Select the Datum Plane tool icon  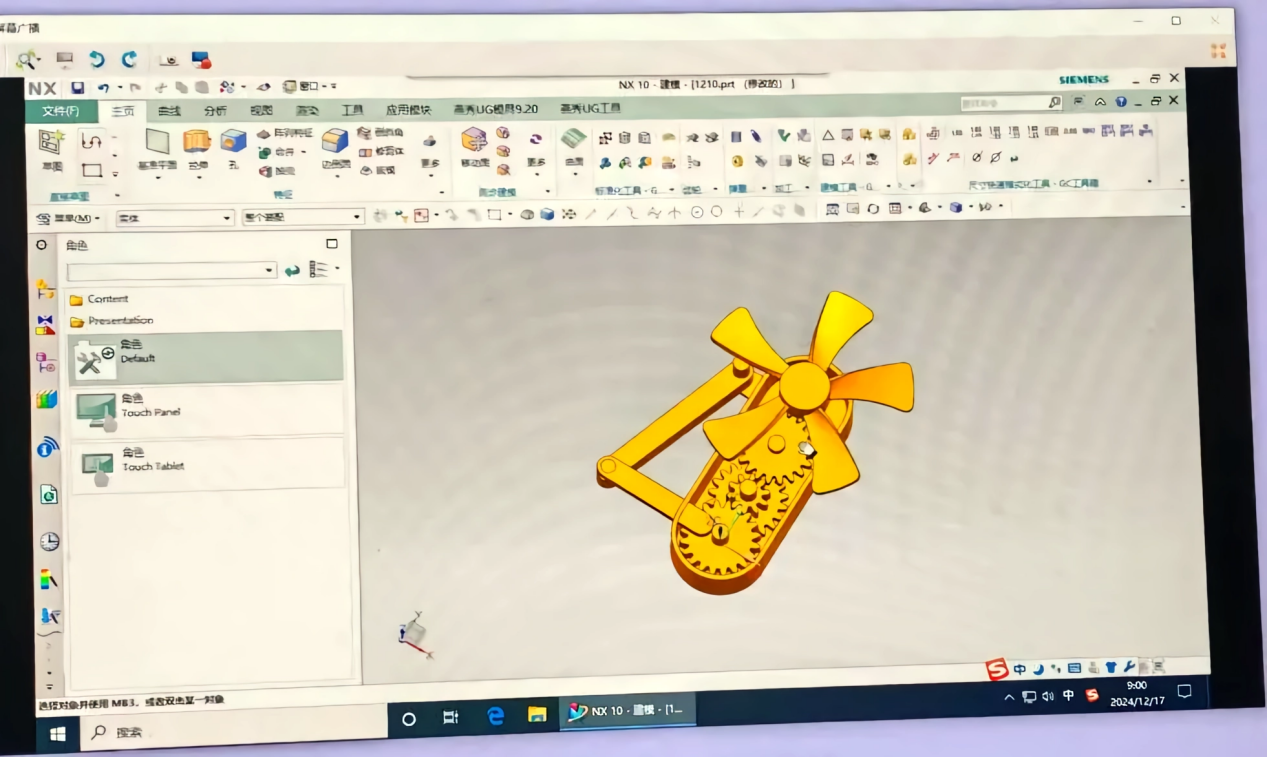158,143
